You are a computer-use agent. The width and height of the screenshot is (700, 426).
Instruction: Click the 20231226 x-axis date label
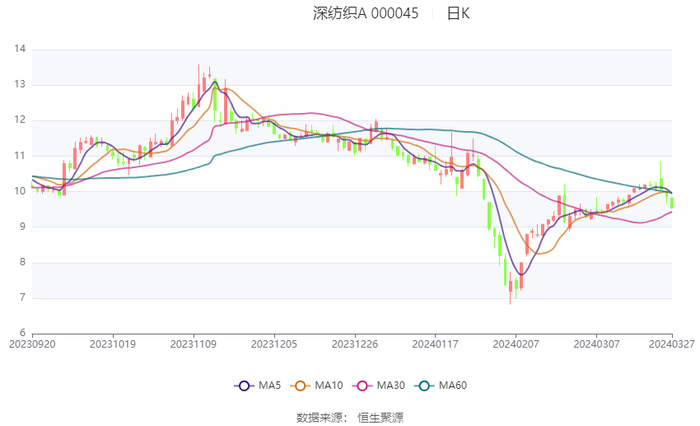point(354,344)
